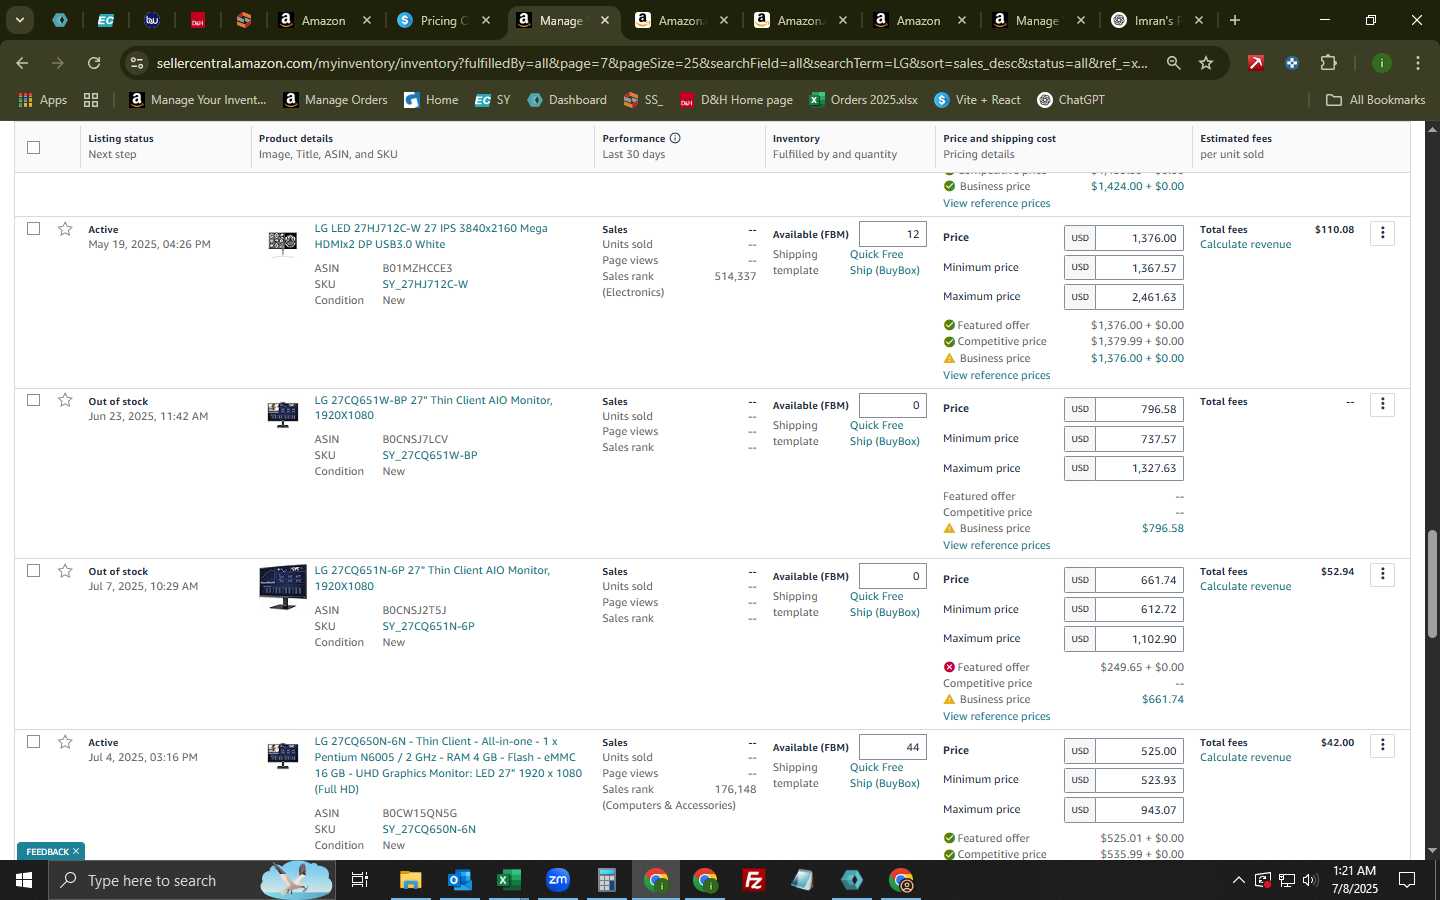1440x900 pixels.
Task: Check the LG 27CQ651N-6P row checkbox
Action: pyautogui.click(x=33, y=571)
